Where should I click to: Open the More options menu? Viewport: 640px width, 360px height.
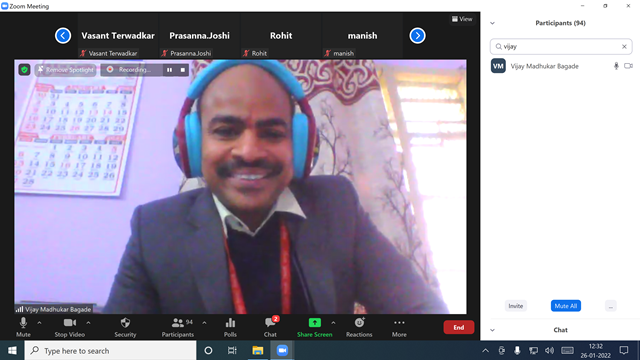click(x=399, y=327)
